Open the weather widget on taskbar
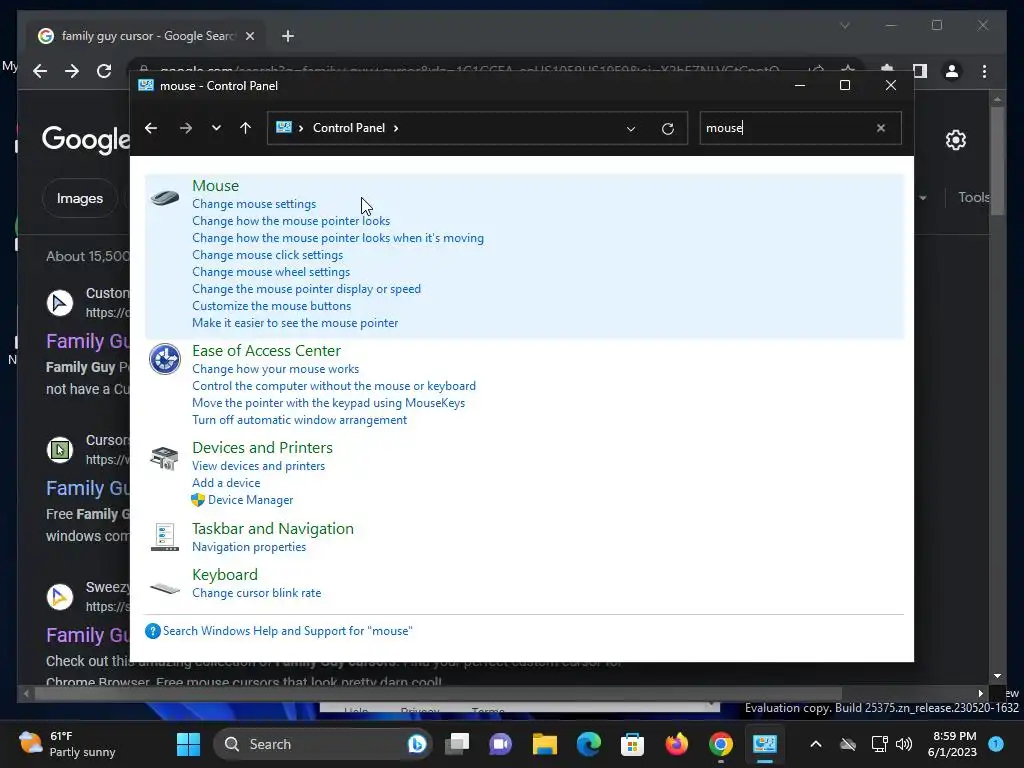1024x768 pixels. (x=67, y=744)
